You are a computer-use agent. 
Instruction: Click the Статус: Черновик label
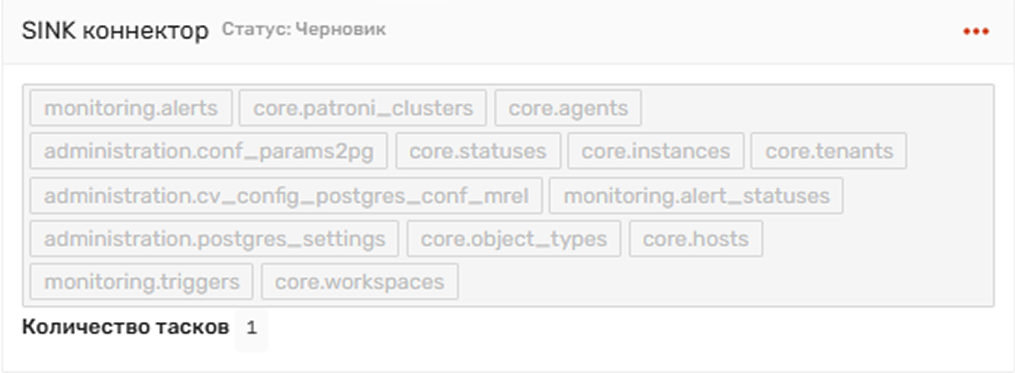304,29
